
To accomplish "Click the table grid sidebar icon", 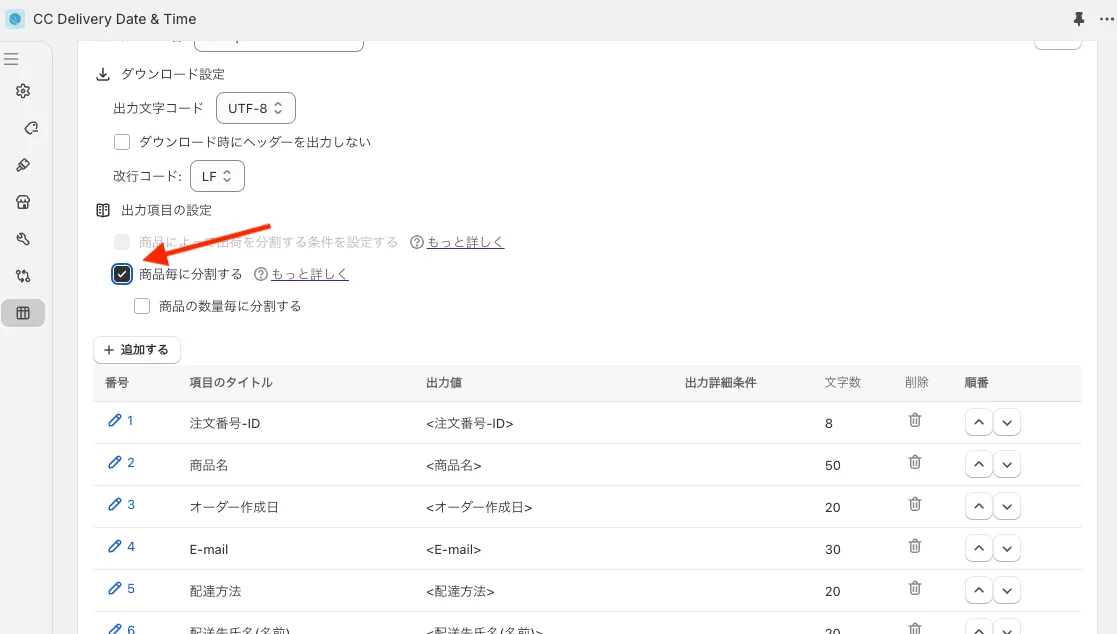I will tap(23, 313).
